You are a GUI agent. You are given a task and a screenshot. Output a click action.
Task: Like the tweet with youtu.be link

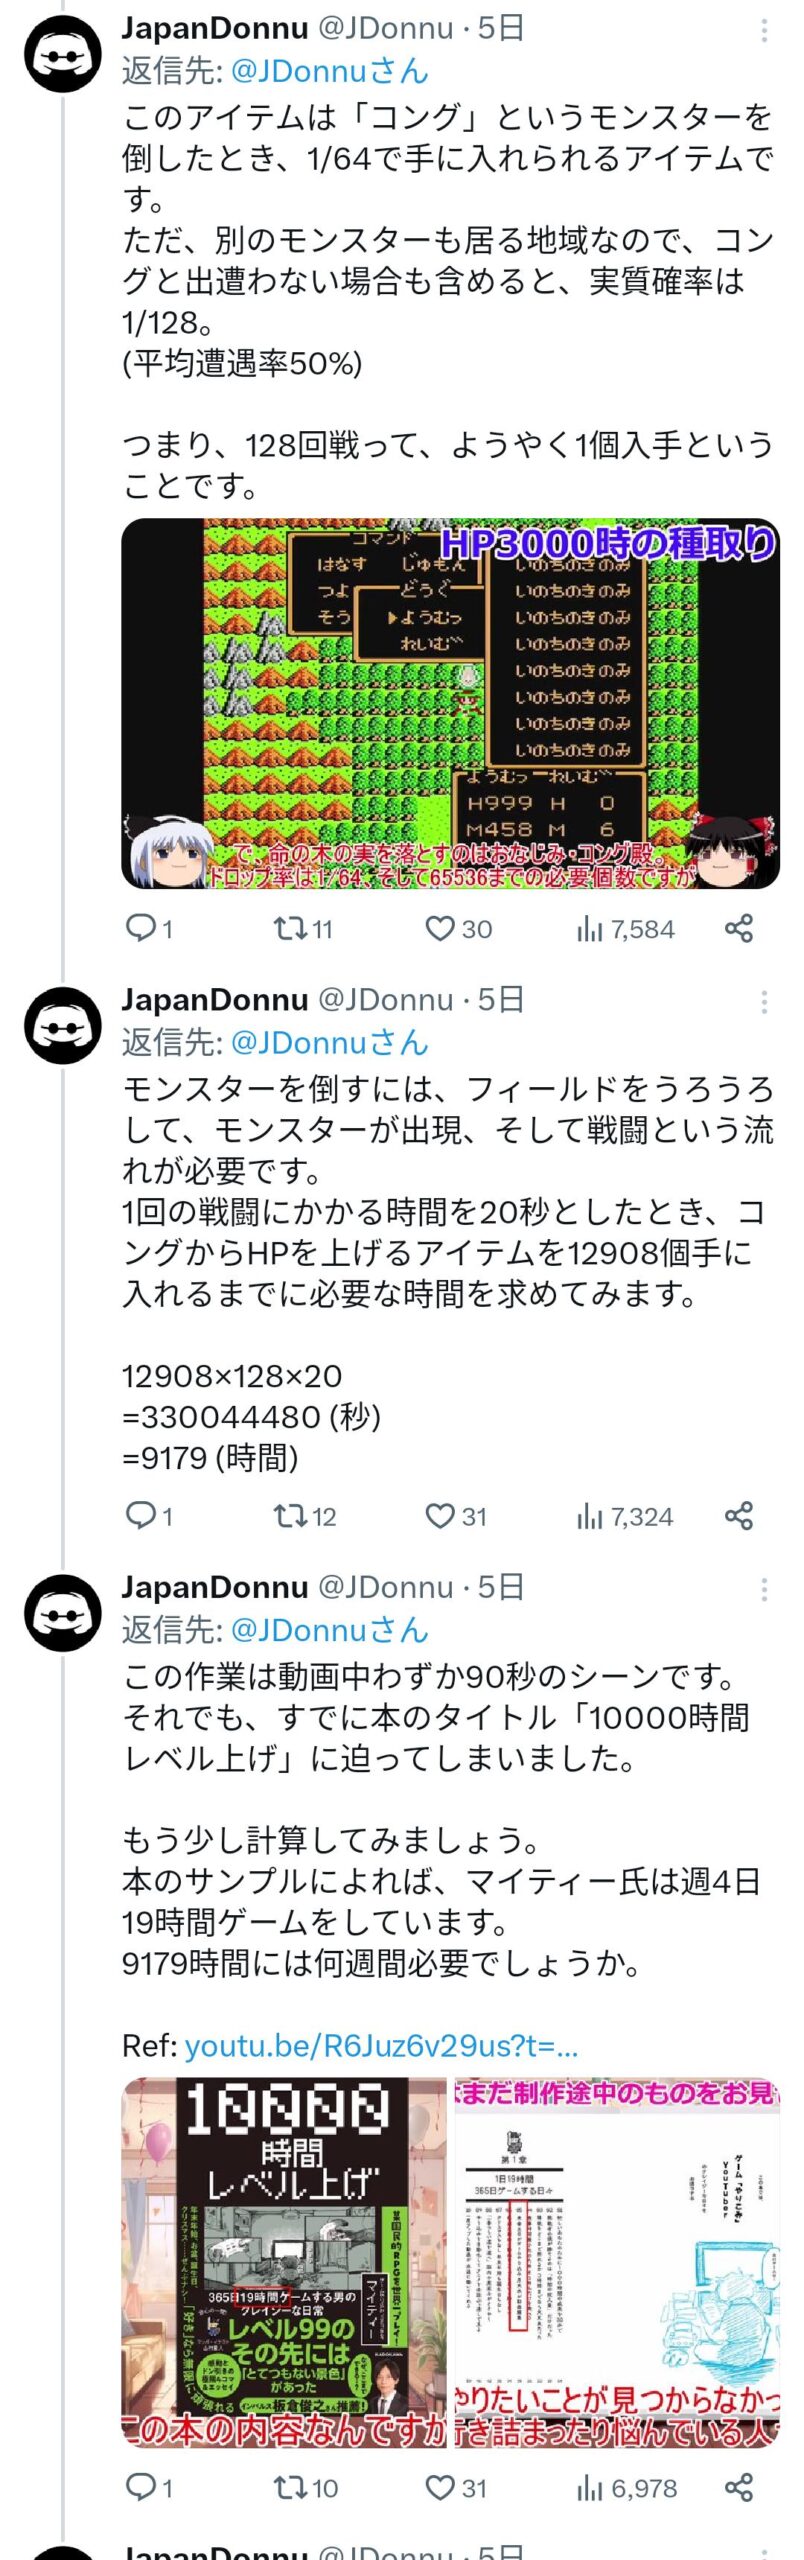(x=440, y=2487)
